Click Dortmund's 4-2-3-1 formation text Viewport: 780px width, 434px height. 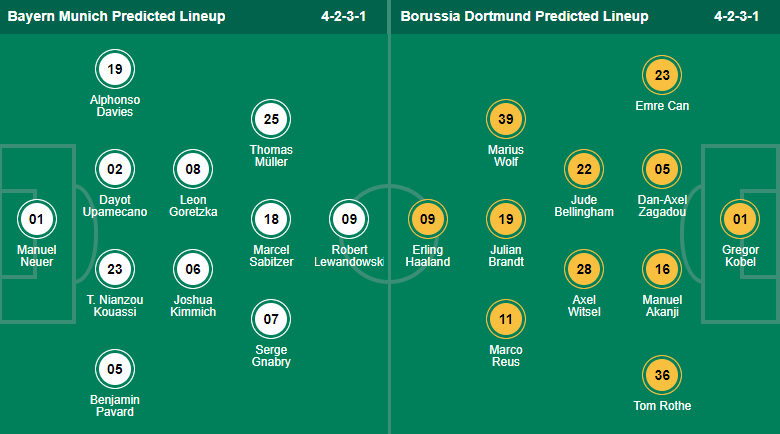pos(741,17)
